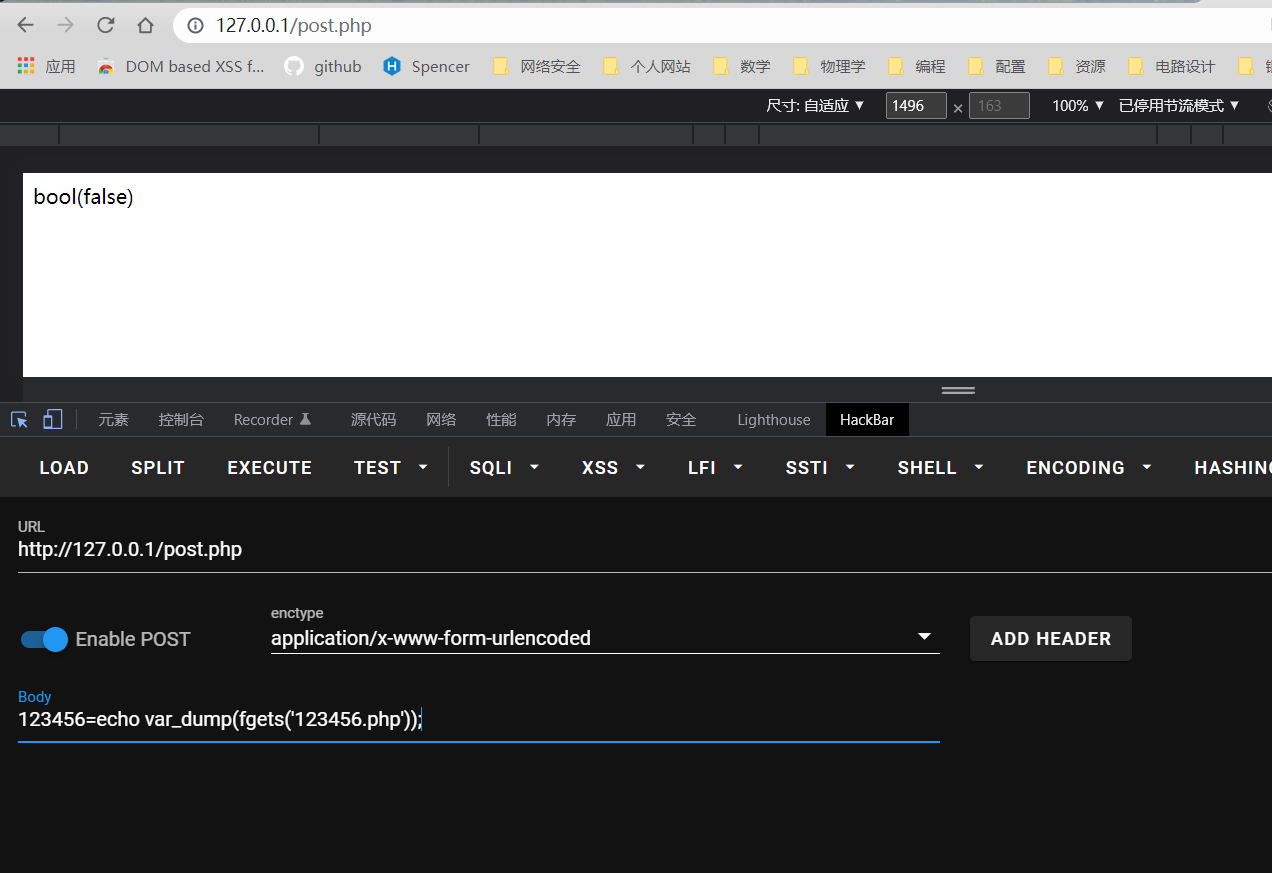The width and height of the screenshot is (1272, 873).
Task: Toggle the Enable POST switch
Action: coord(44,639)
